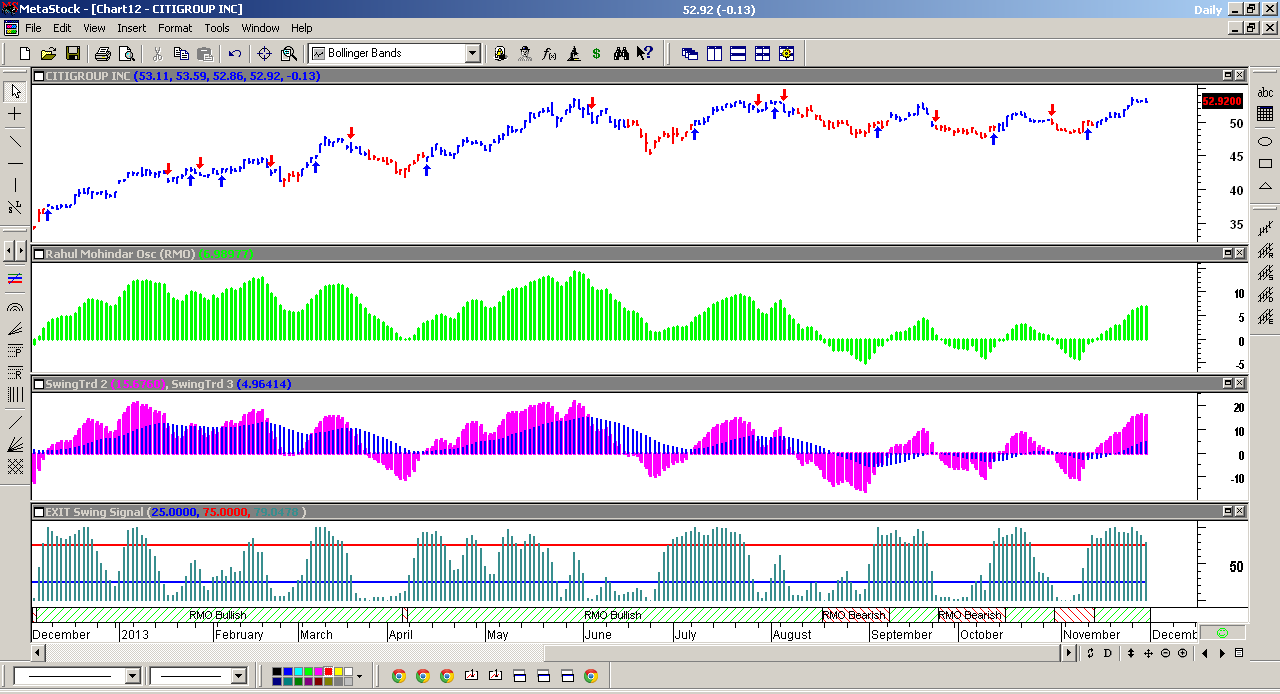The height and width of the screenshot is (694, 1280).
Task: Open a file with the folder icon
Action: coord(49,53)
